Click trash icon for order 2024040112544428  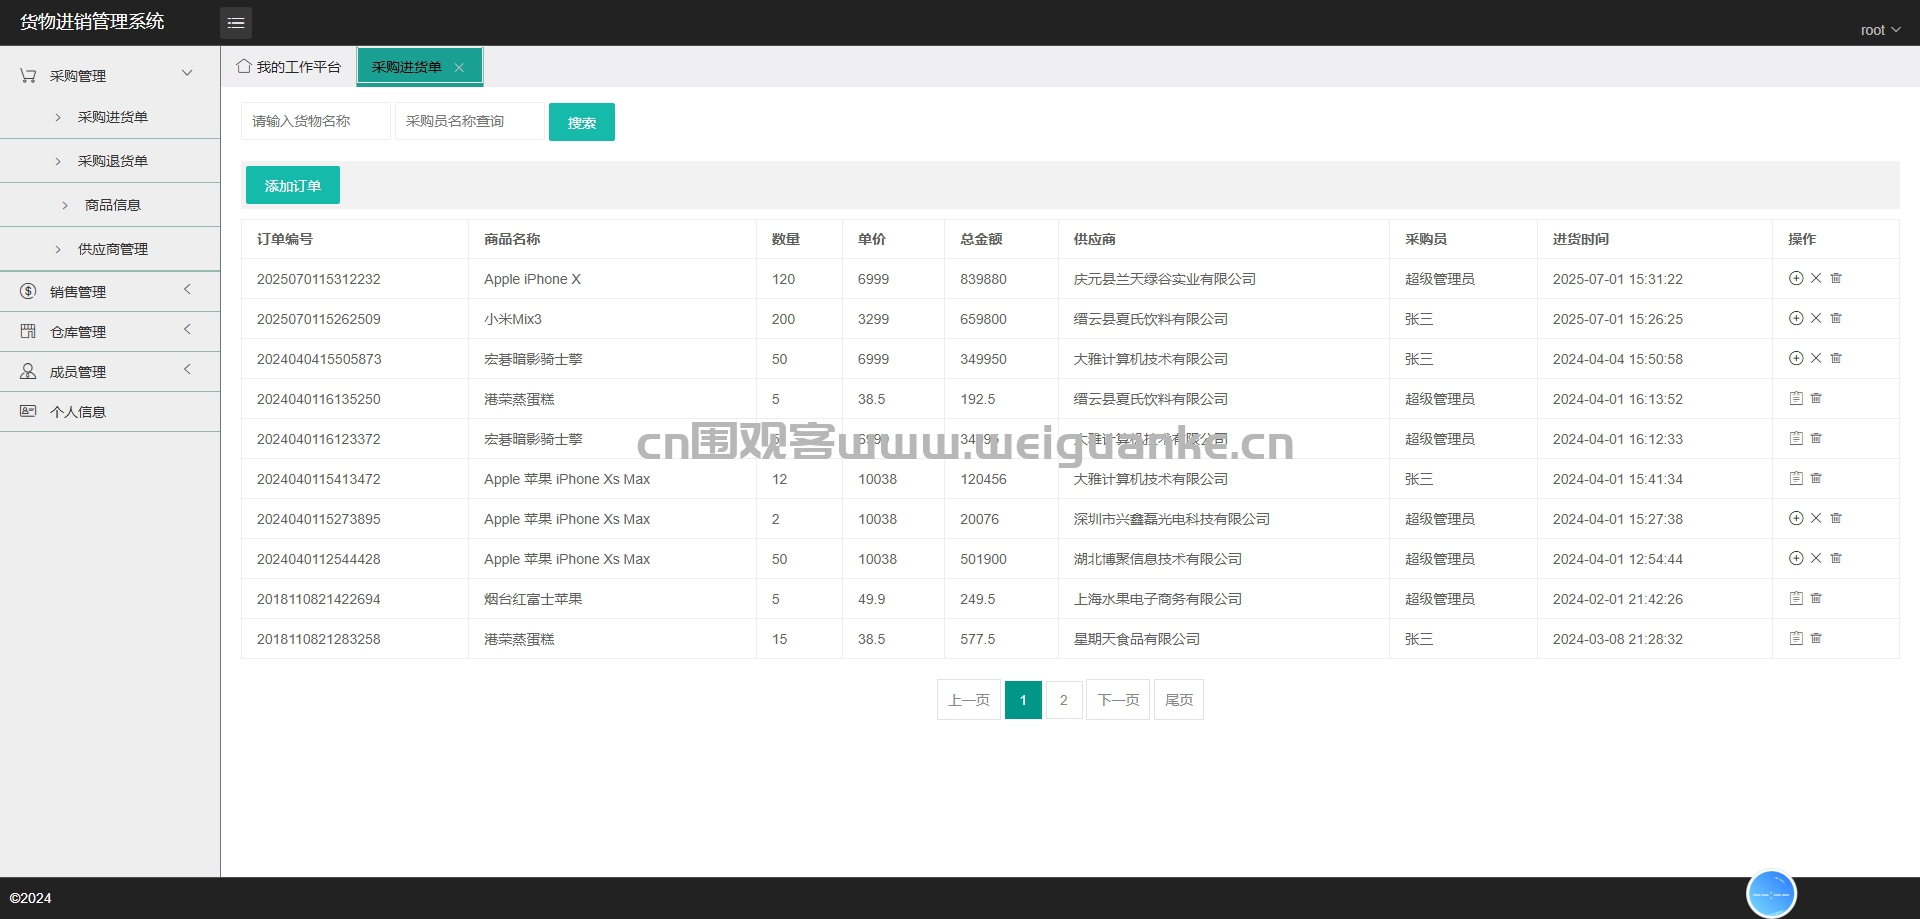1836,559
